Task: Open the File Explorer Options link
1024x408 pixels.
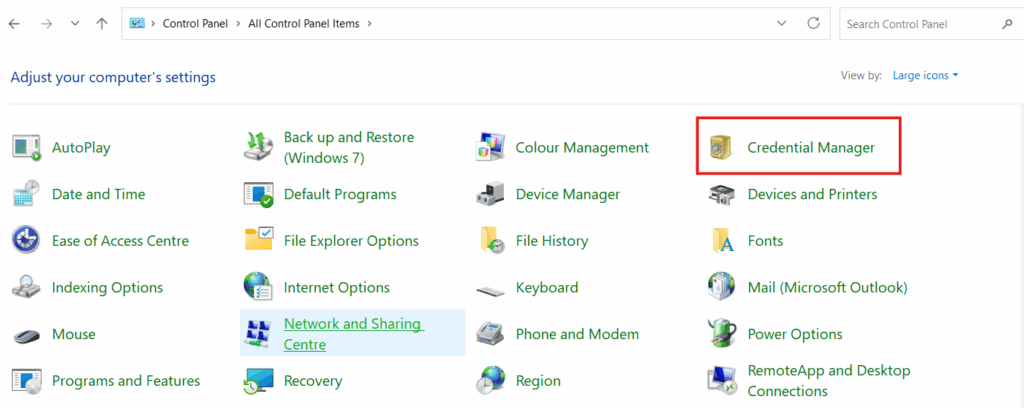Action: tap(351, 240)
